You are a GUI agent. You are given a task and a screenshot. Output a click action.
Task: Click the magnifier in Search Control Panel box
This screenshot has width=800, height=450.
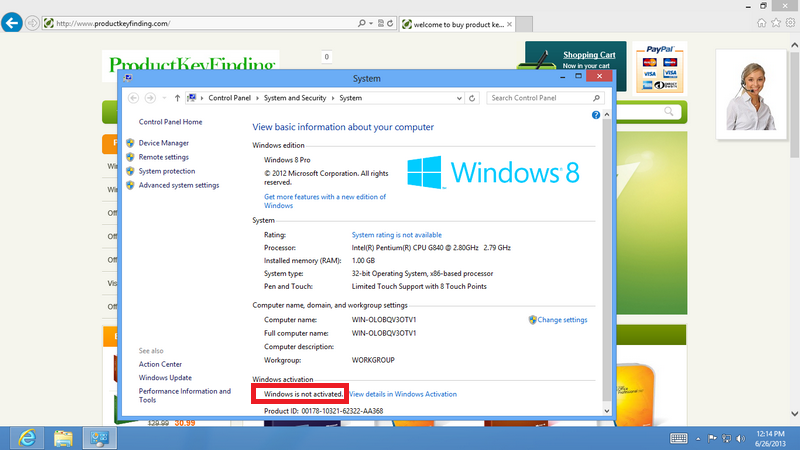point(596,98)
